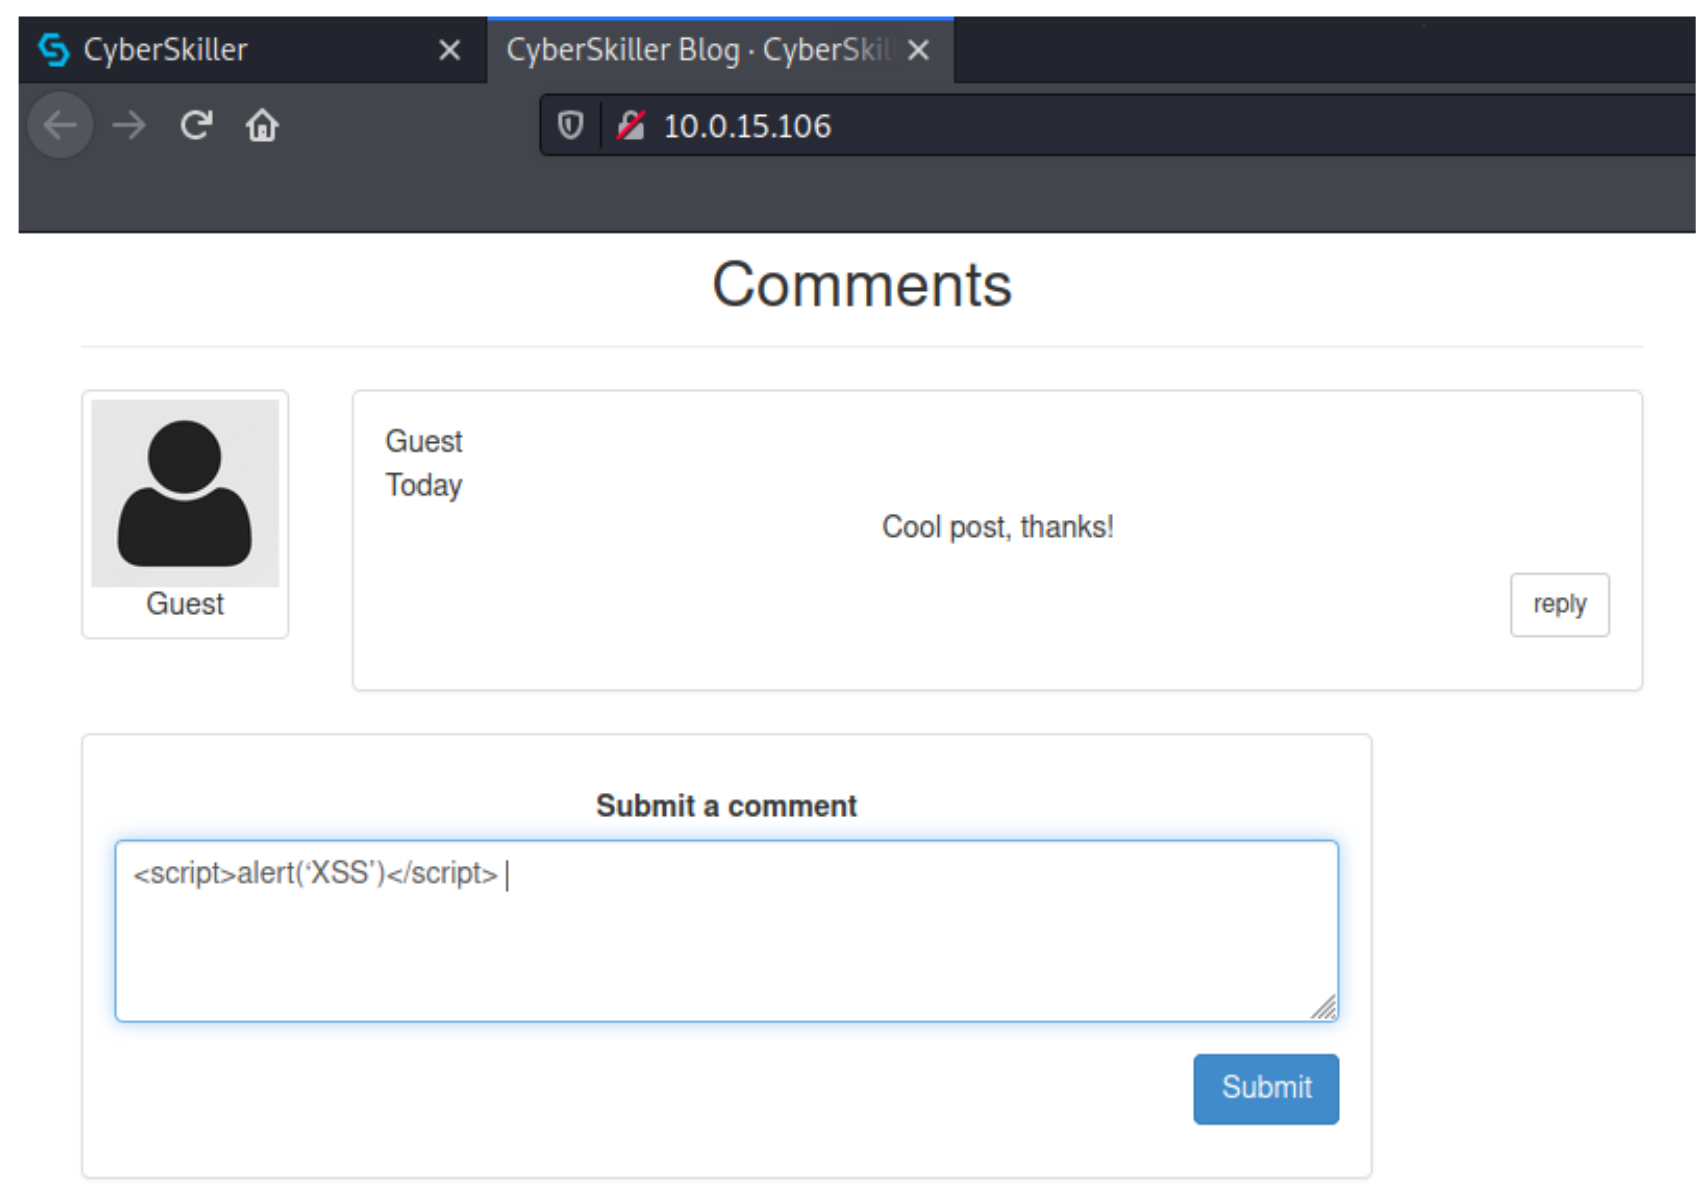Viewport: 1708px width, 1194px height.
Task: Close the CyberSkiller Blog tab
Action: [x=918, y=50]
